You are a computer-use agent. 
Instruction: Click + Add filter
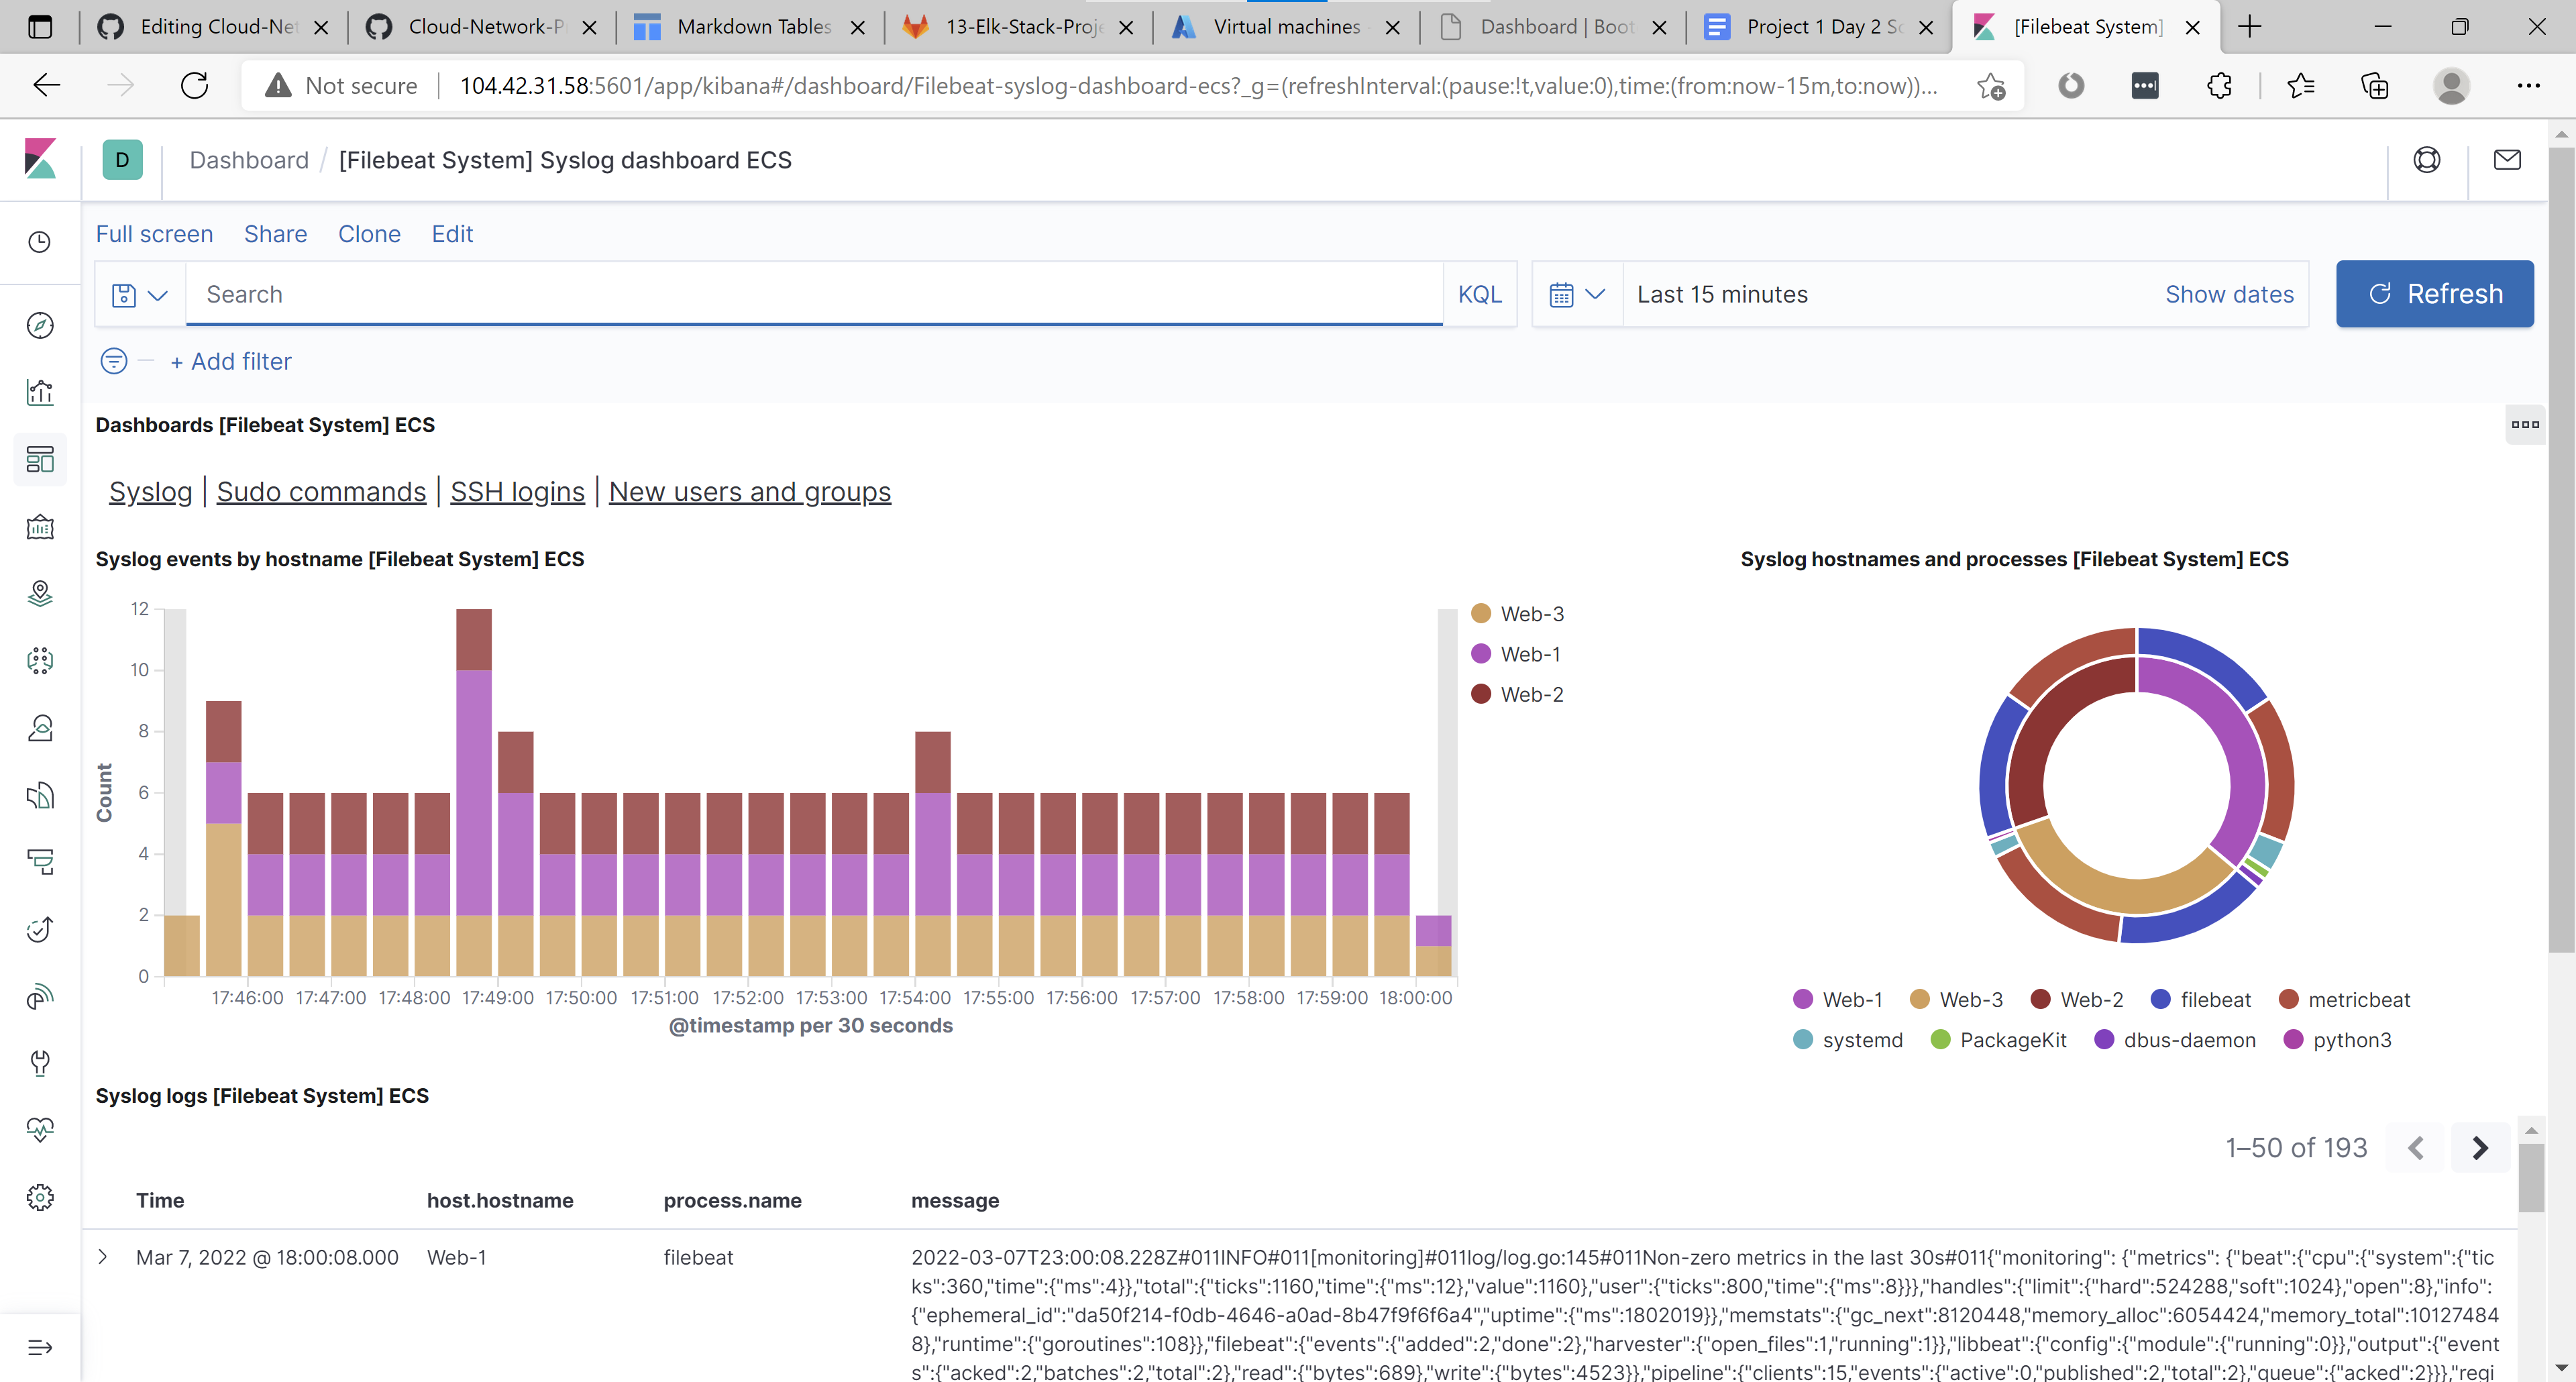point(231,361)
